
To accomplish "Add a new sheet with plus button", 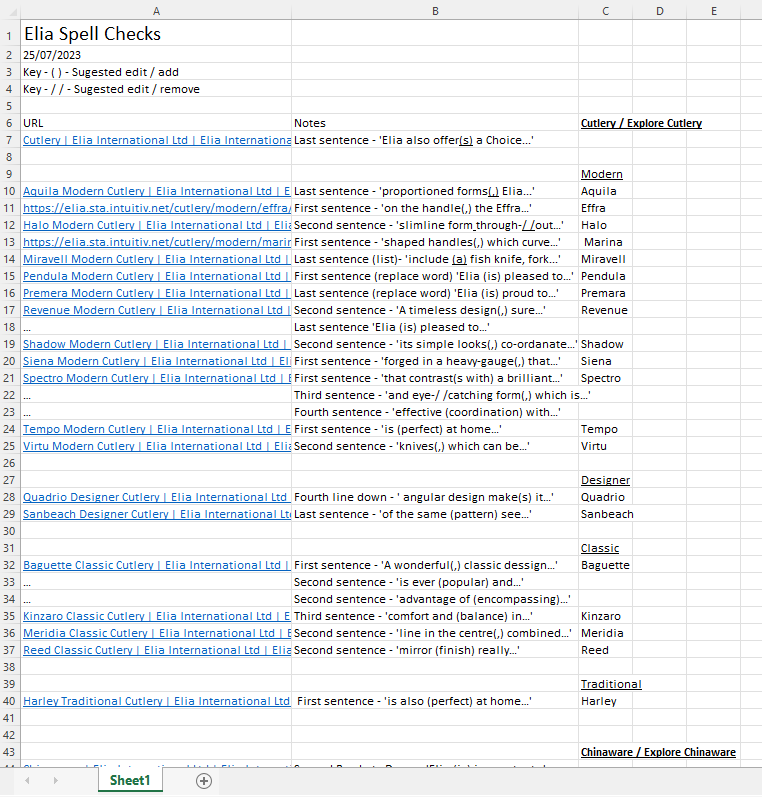I will point(204,781).
